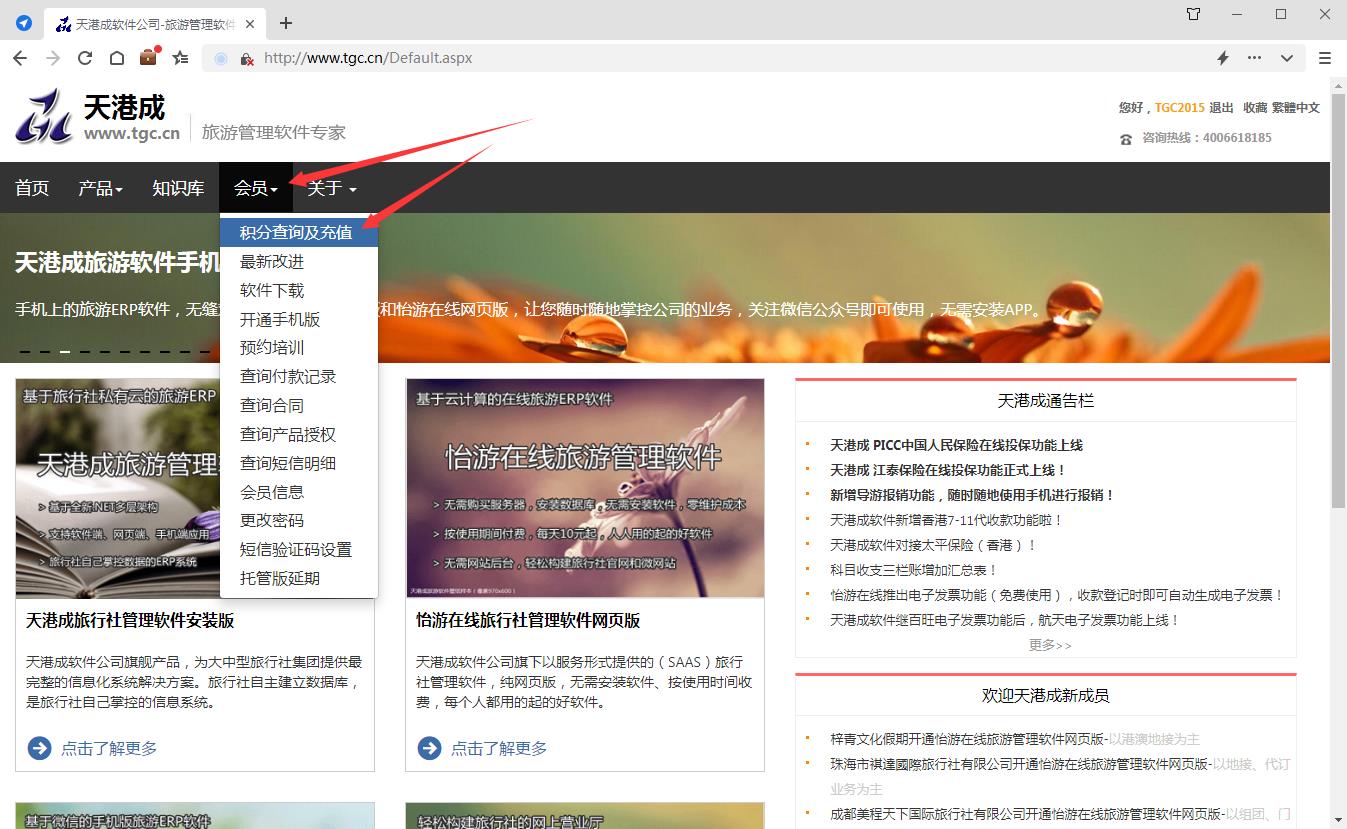Click arrow icon under 怡游在线旅行社管理软件网页版
This screenshot has height=829, width=1347.
pos(429,748)
